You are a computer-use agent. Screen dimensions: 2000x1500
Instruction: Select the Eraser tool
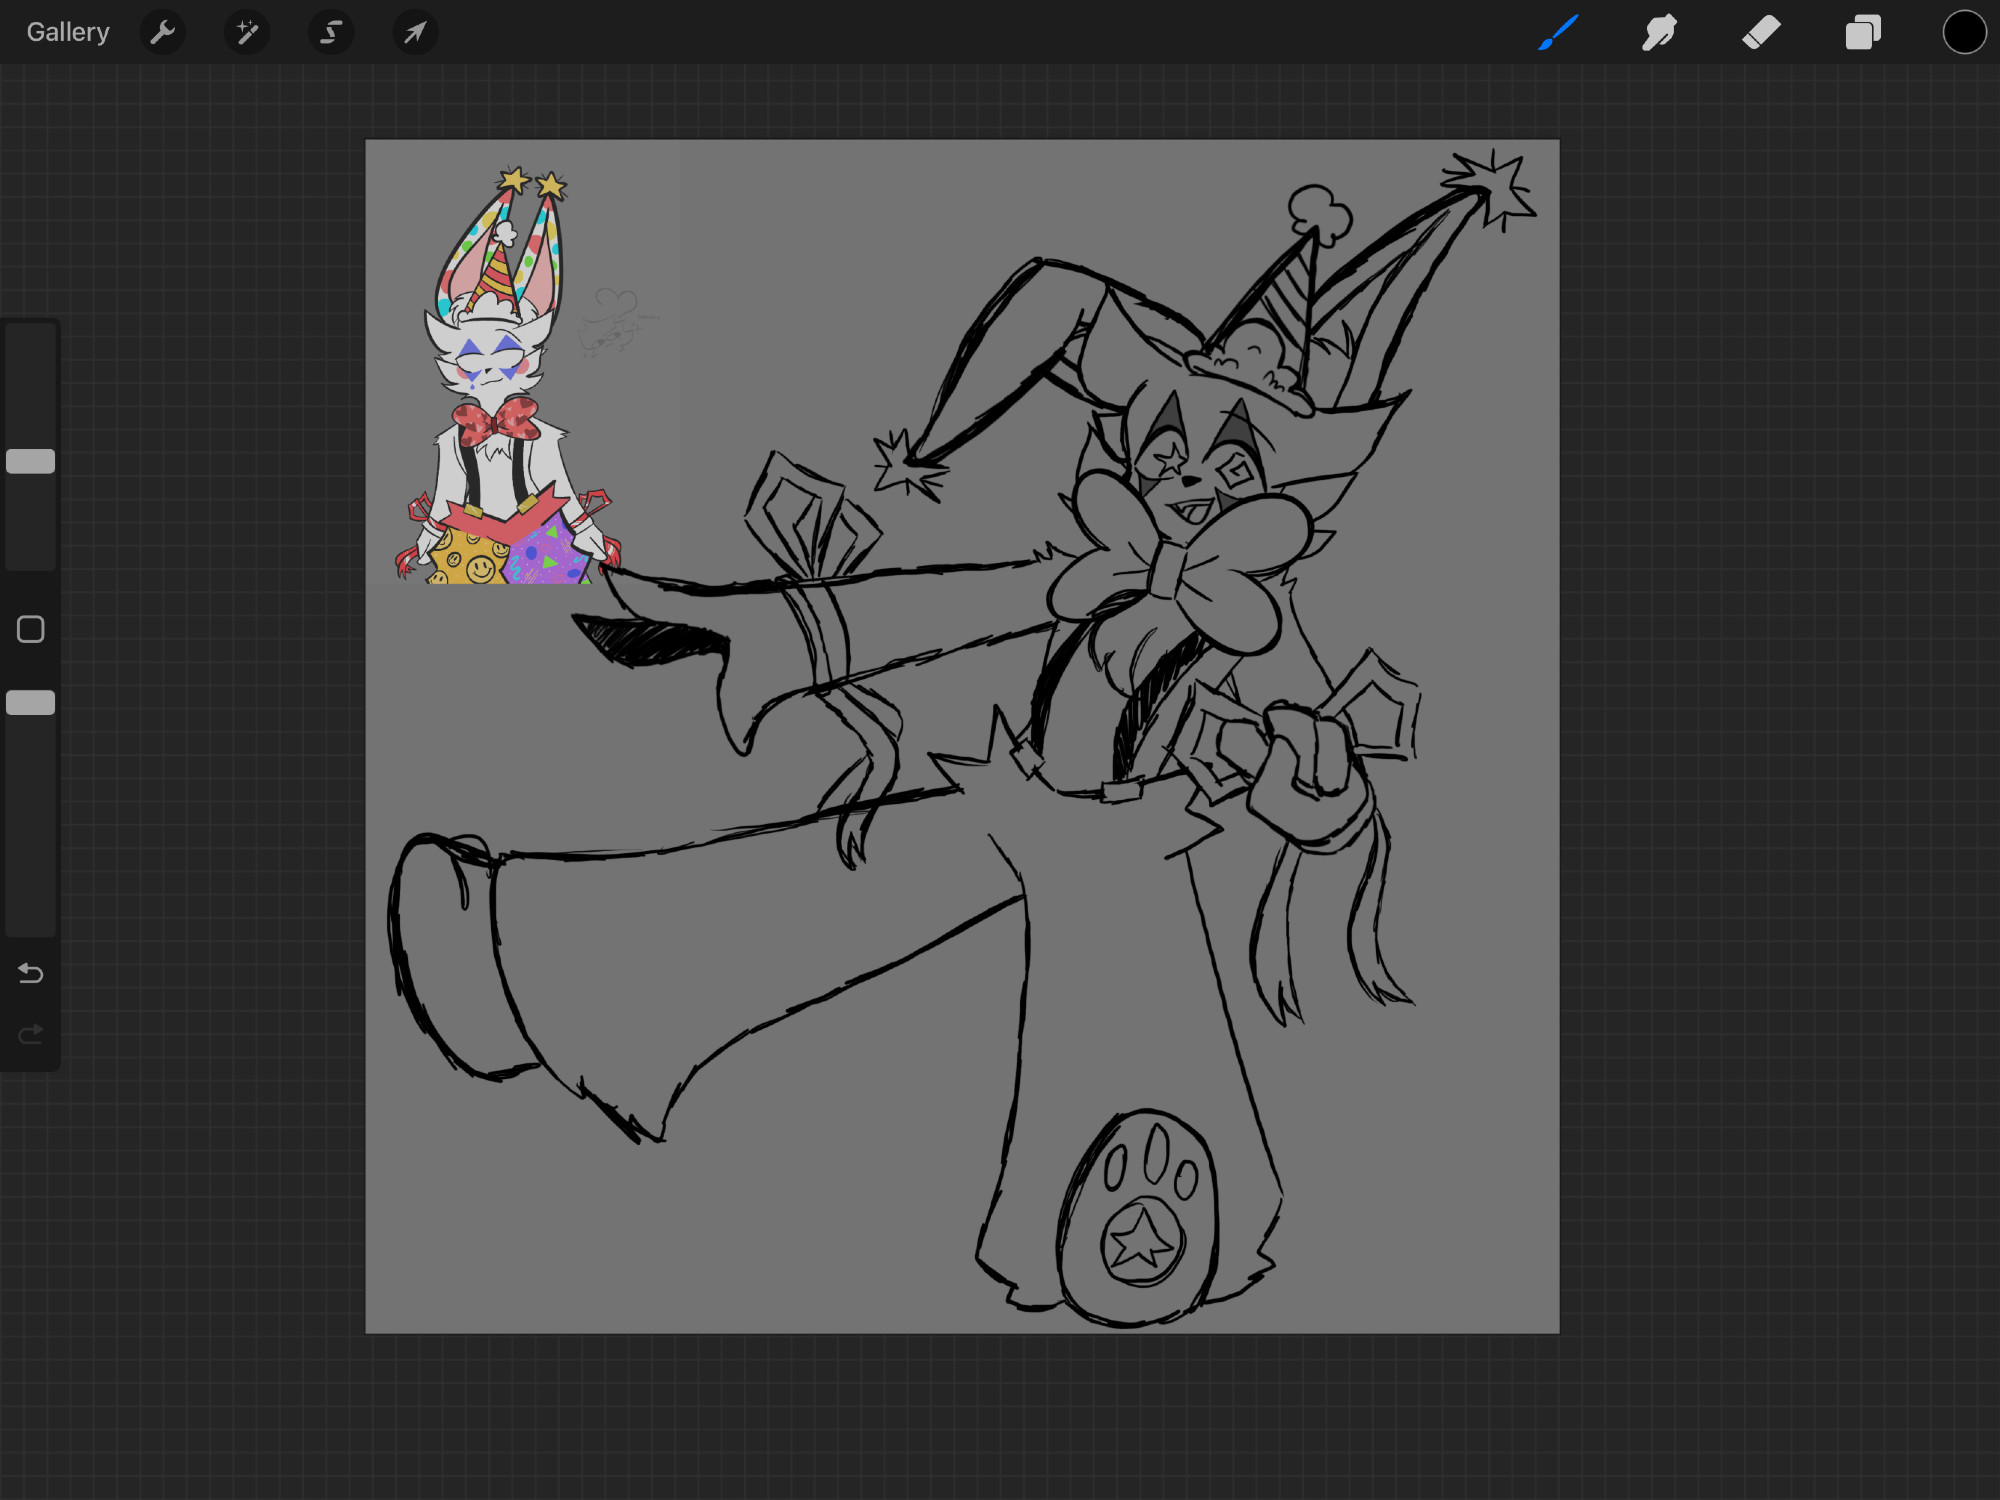coord(1761,32)
